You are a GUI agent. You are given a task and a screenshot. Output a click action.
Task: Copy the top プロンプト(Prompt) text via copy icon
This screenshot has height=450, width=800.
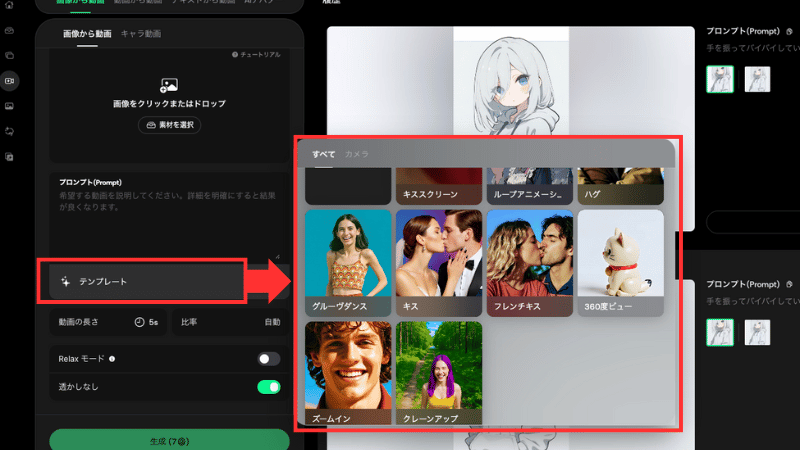click(790, 32)
